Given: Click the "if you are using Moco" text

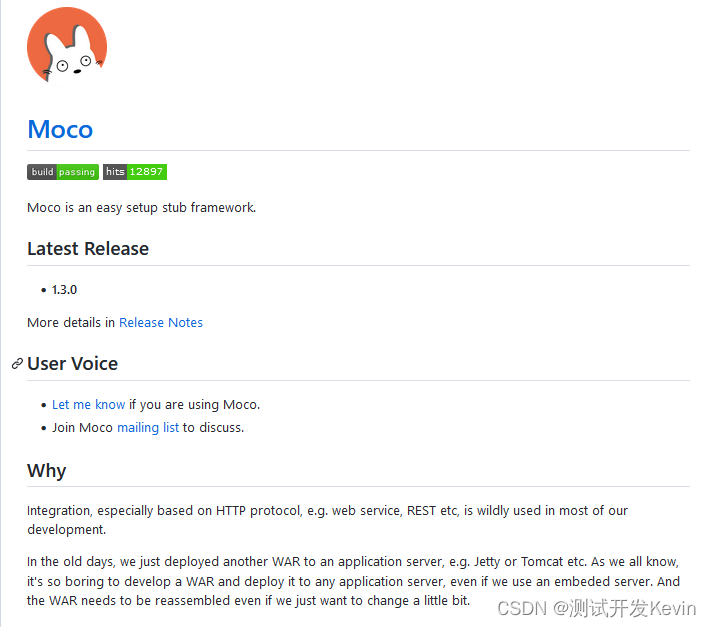Looking at the screenshot, I should (x=195, y=404).
